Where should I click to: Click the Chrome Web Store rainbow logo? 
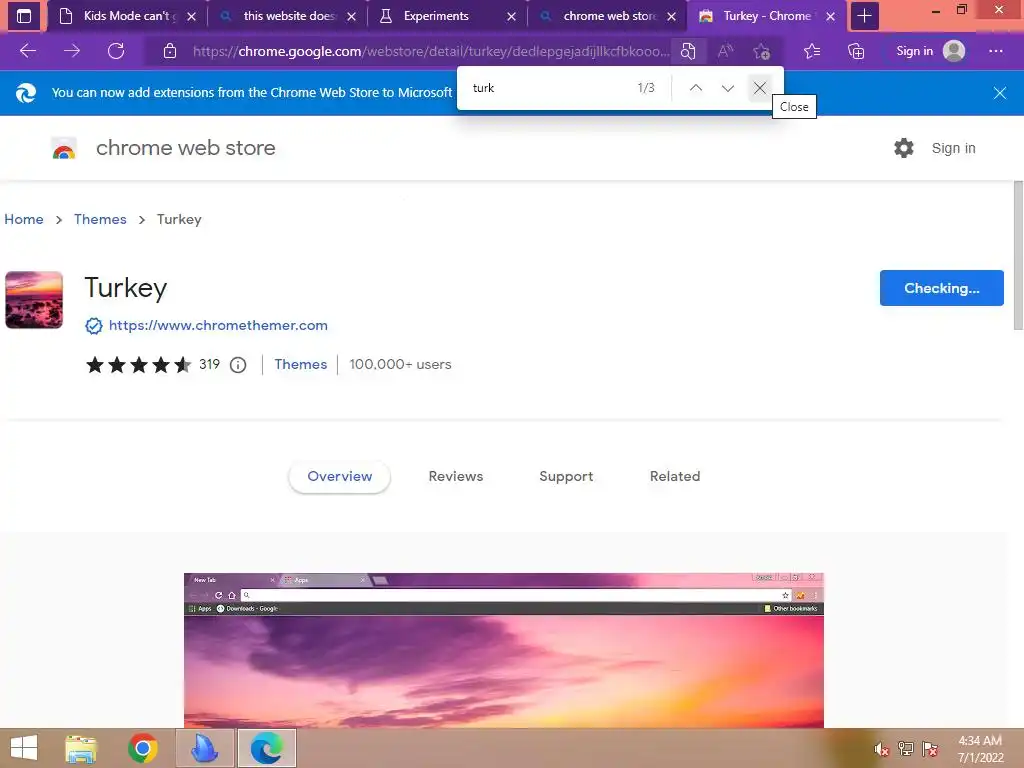(x=64, y=149)
